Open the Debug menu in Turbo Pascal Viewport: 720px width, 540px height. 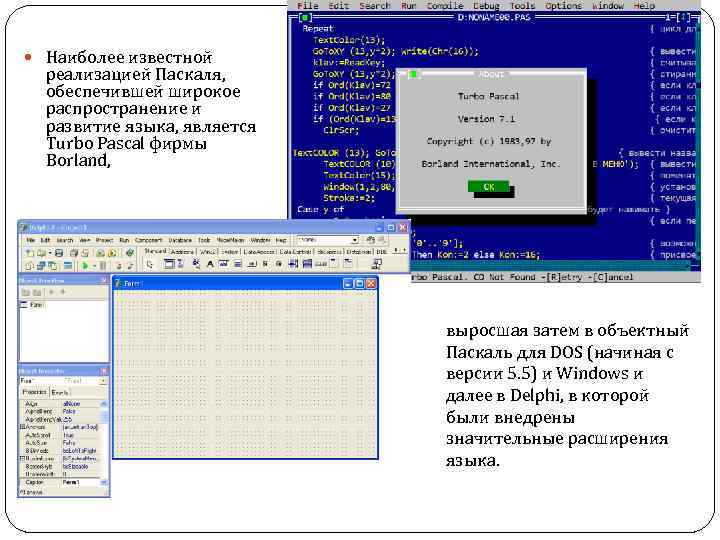point(486,6)
